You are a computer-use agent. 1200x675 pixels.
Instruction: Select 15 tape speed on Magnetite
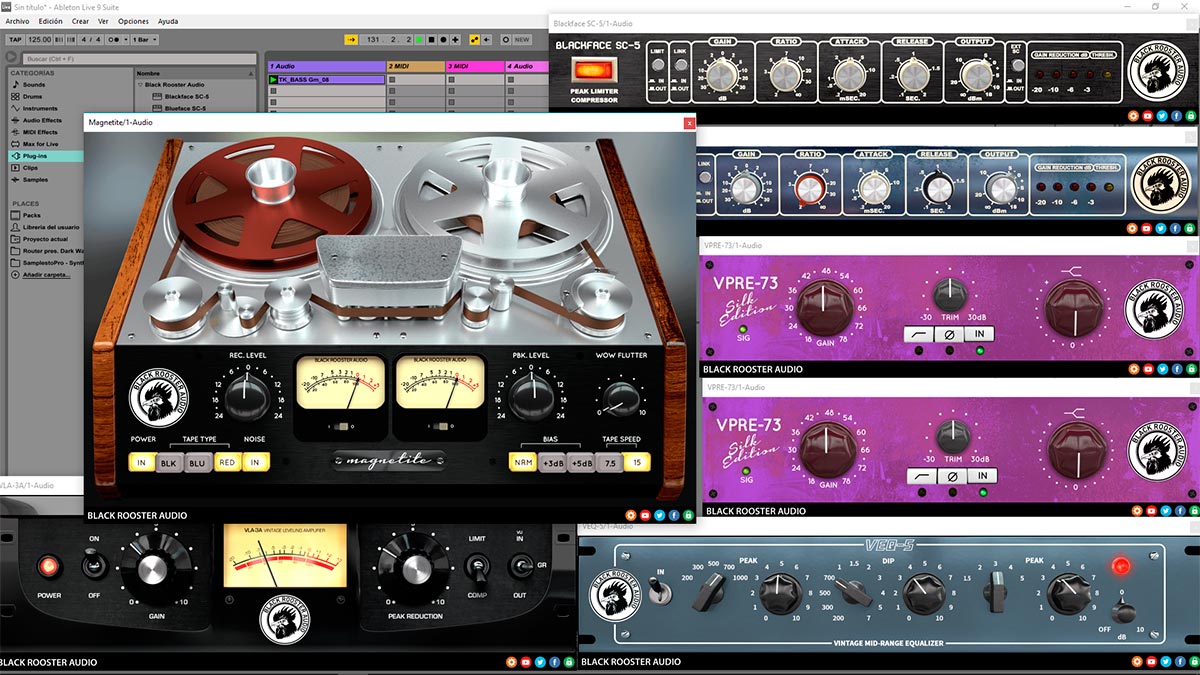pos(637,462)
